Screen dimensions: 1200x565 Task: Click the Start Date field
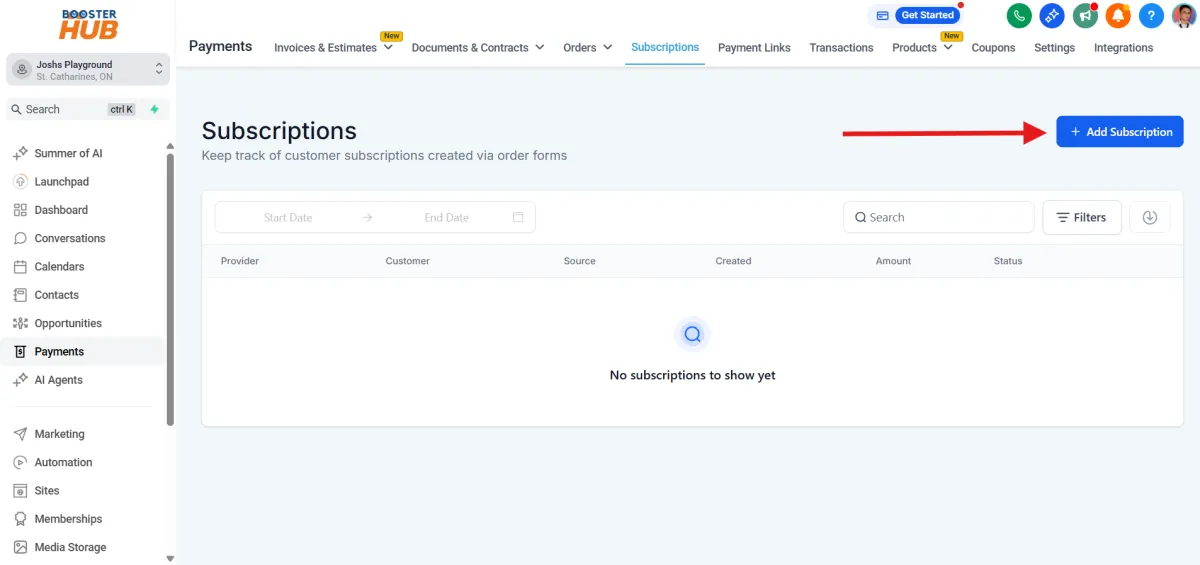pyautogui.click(x=288, y=217)
